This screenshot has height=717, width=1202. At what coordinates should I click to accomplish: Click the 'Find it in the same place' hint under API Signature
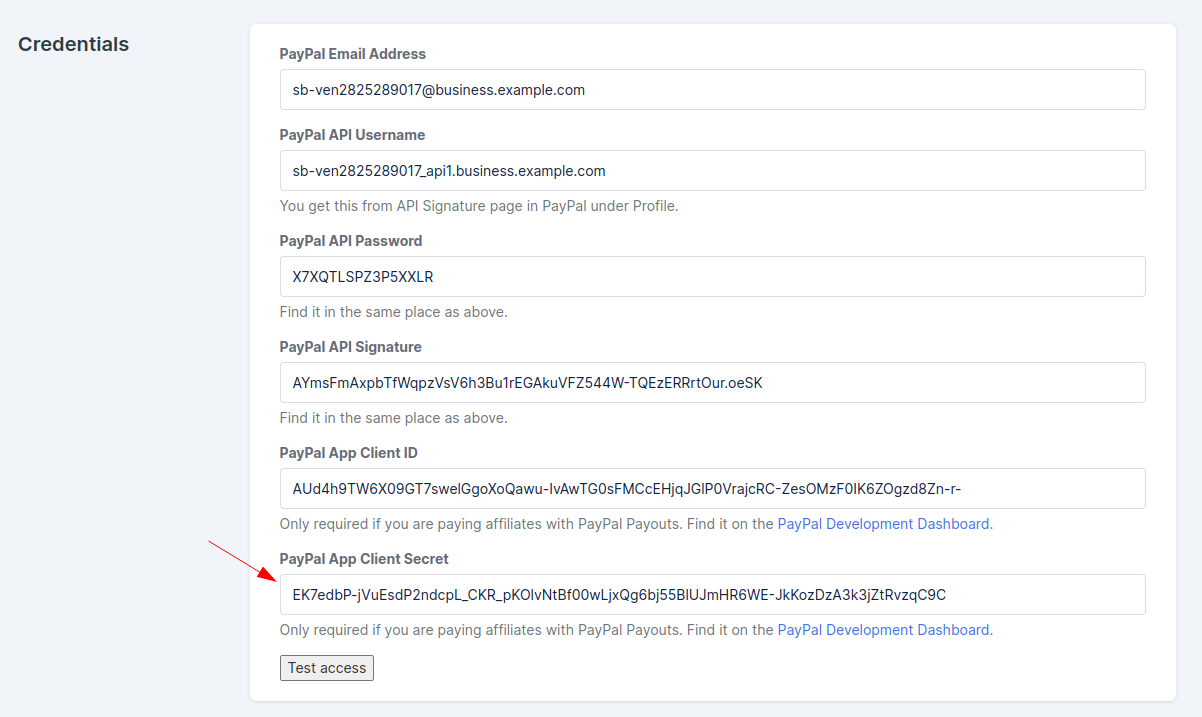[394, 418]
